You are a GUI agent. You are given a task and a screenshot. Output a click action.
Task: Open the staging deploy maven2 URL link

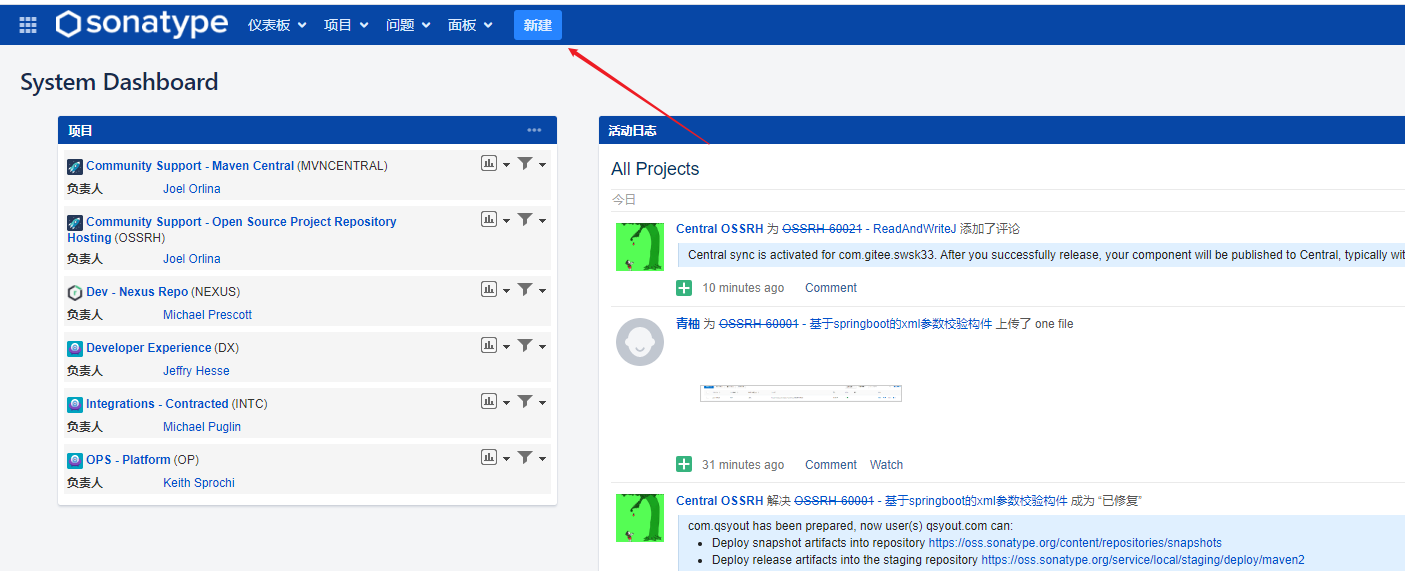point(1143,560)
